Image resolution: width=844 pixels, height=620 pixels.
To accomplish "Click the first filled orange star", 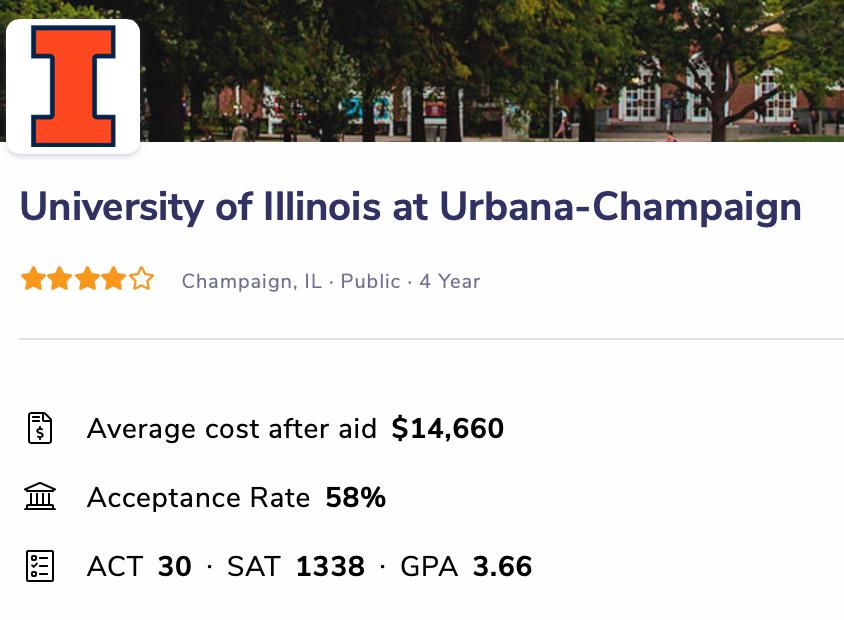I will 33,279.
